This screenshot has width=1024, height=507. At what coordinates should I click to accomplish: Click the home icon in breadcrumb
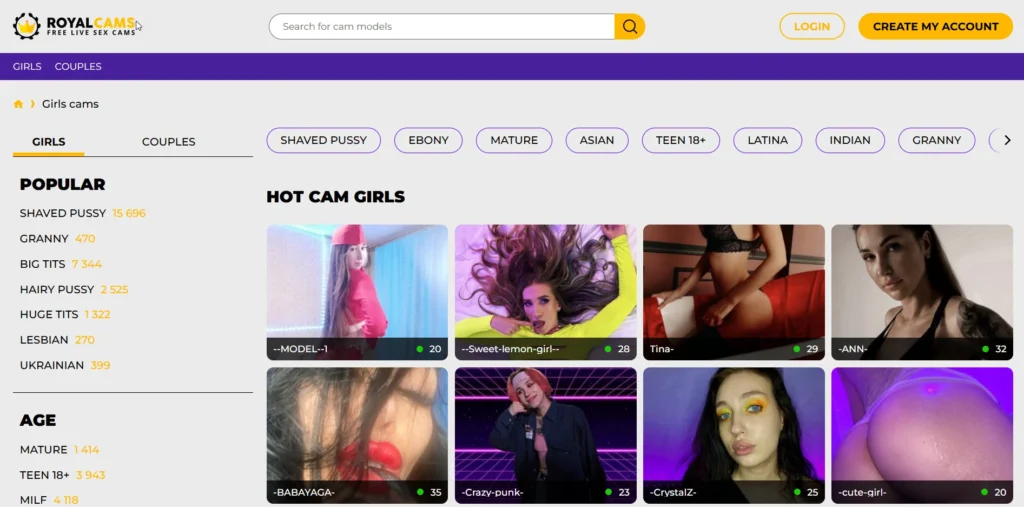click(18, 104)
